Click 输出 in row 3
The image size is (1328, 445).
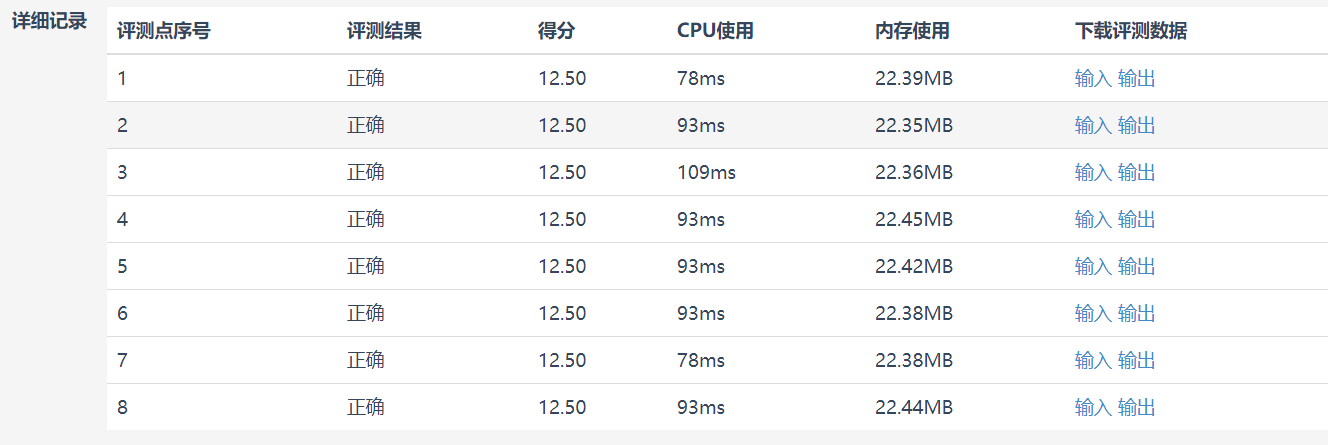(1136, 172)
